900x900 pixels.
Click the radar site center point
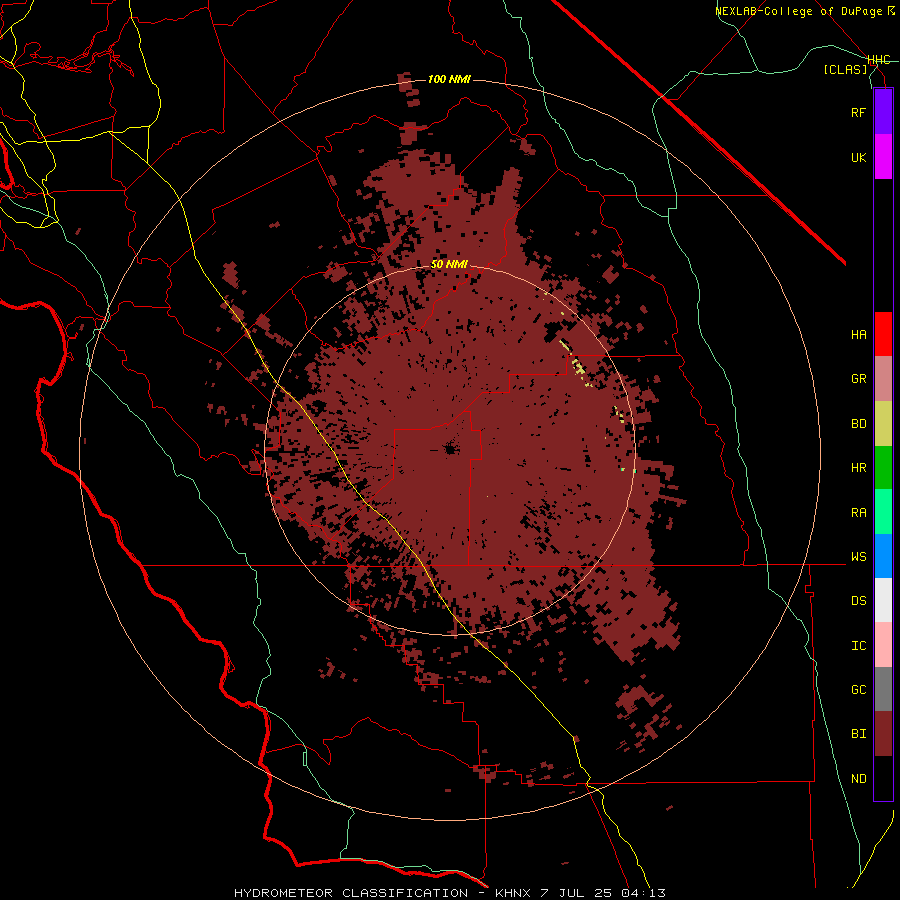point(450,449)
